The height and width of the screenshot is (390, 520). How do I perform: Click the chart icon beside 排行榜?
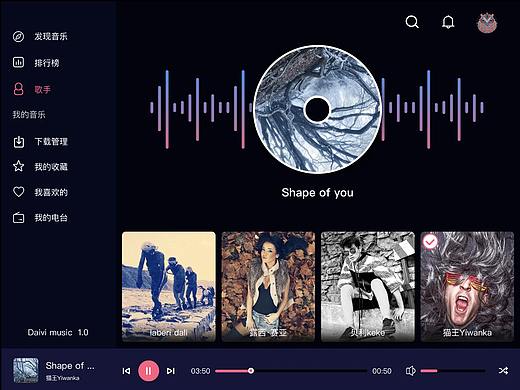(x=18, y=62)
